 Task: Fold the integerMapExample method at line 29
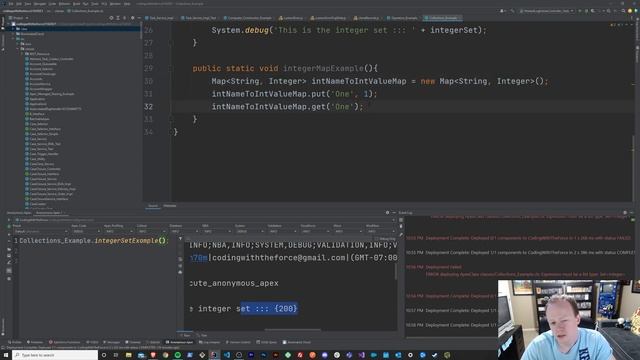pyautogui.click(x=171, y=69)
